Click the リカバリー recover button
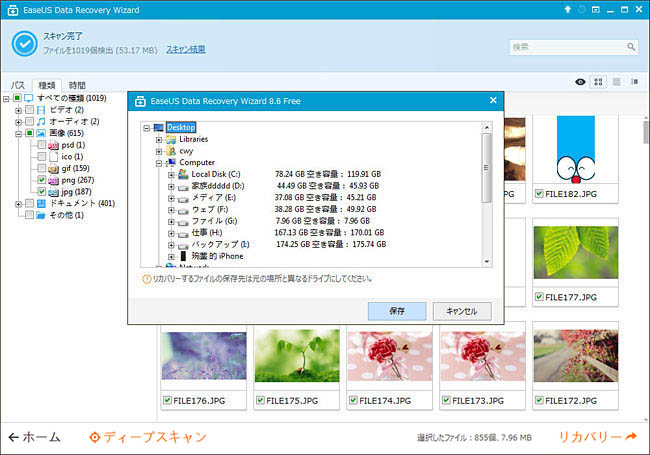Screen dimensions: 650x455 (598, 436)
